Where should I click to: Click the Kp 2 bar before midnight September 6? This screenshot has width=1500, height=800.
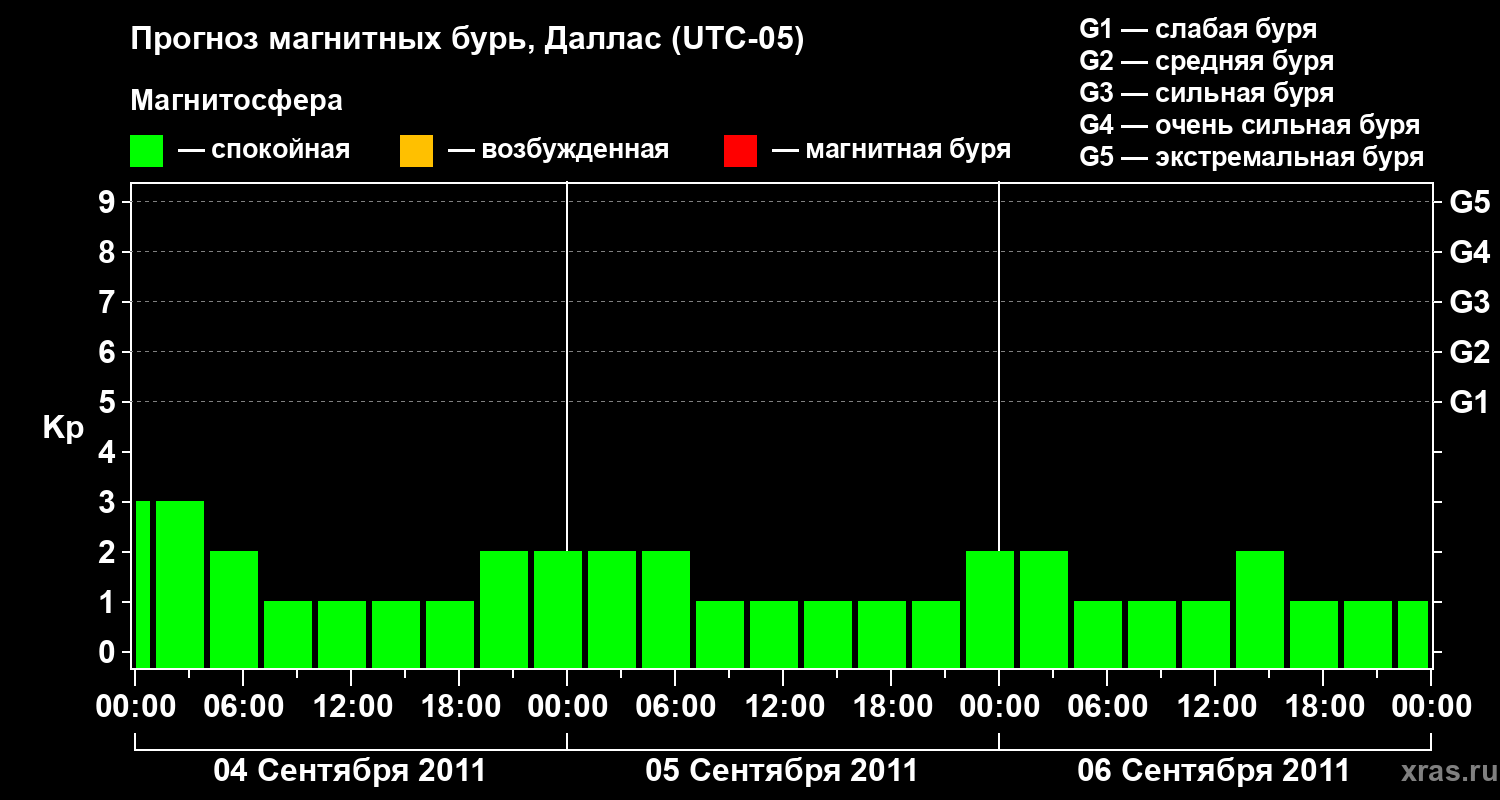click(990, 609)
